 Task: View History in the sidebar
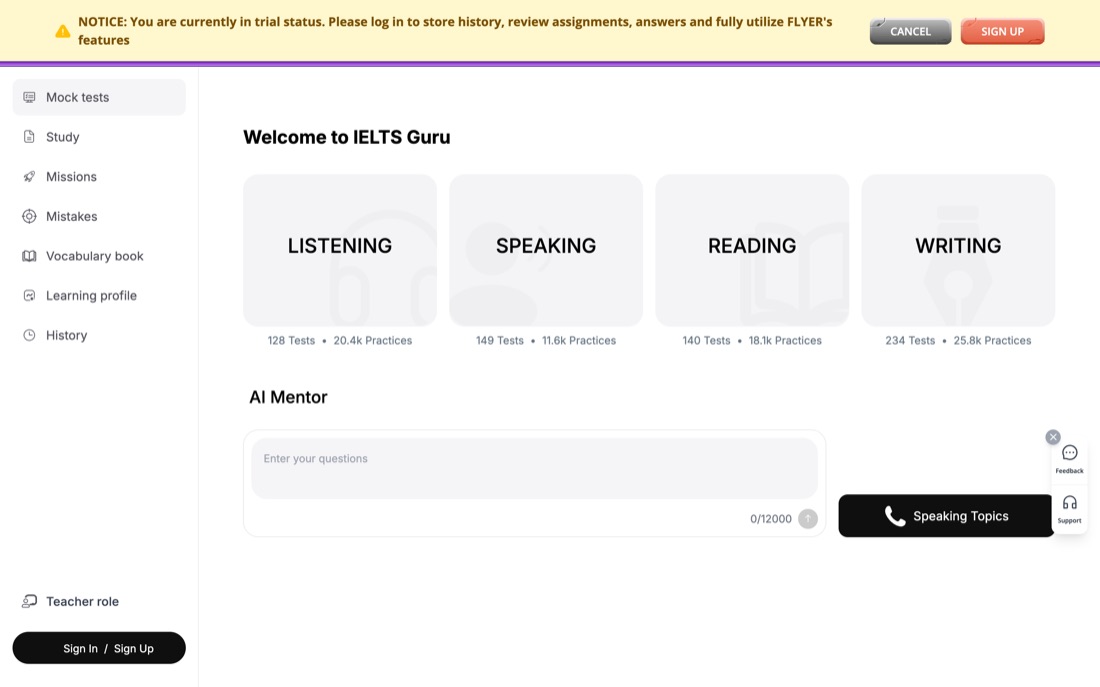[99, 335]
